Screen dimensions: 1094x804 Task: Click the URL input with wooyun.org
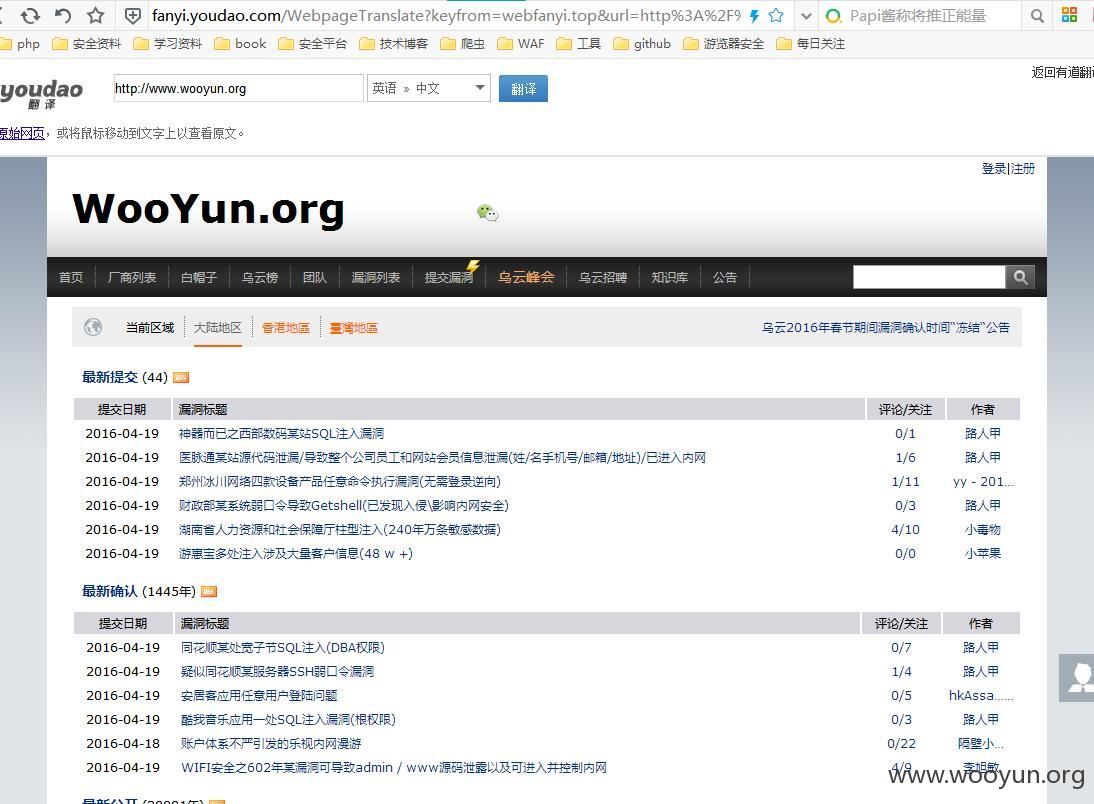click(239, 89)
